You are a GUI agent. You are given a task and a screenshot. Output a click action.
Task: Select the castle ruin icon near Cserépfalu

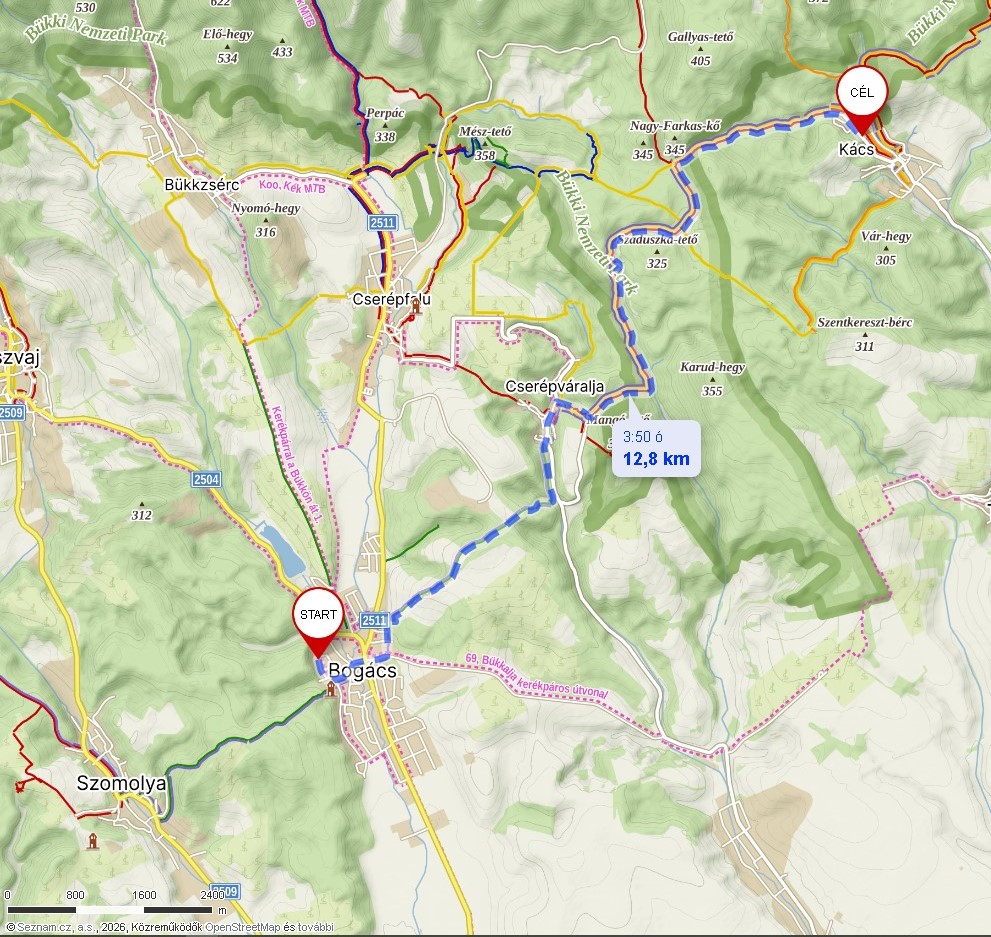click(x=416, y=307)
